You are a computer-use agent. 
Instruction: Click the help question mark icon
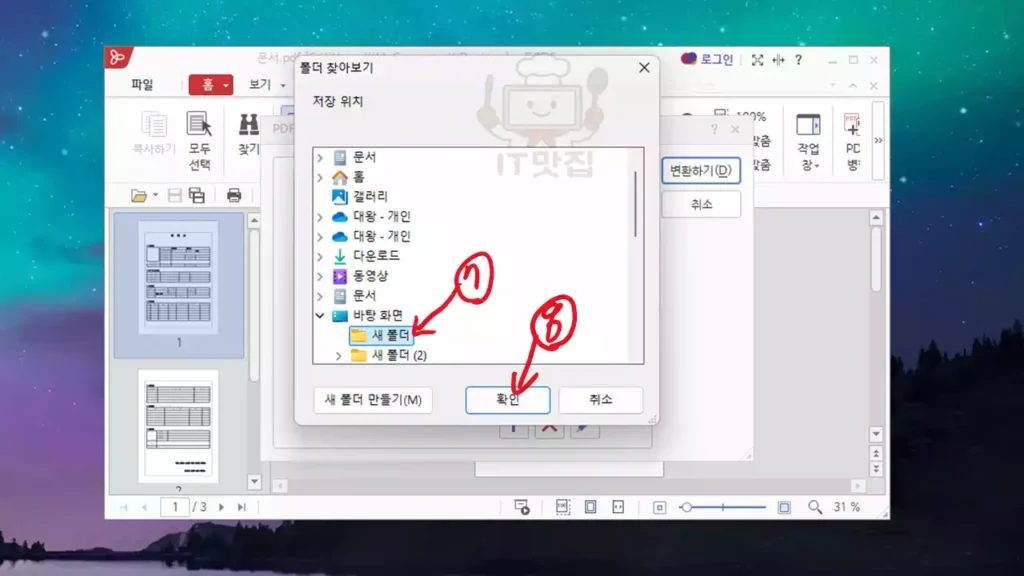798,60
